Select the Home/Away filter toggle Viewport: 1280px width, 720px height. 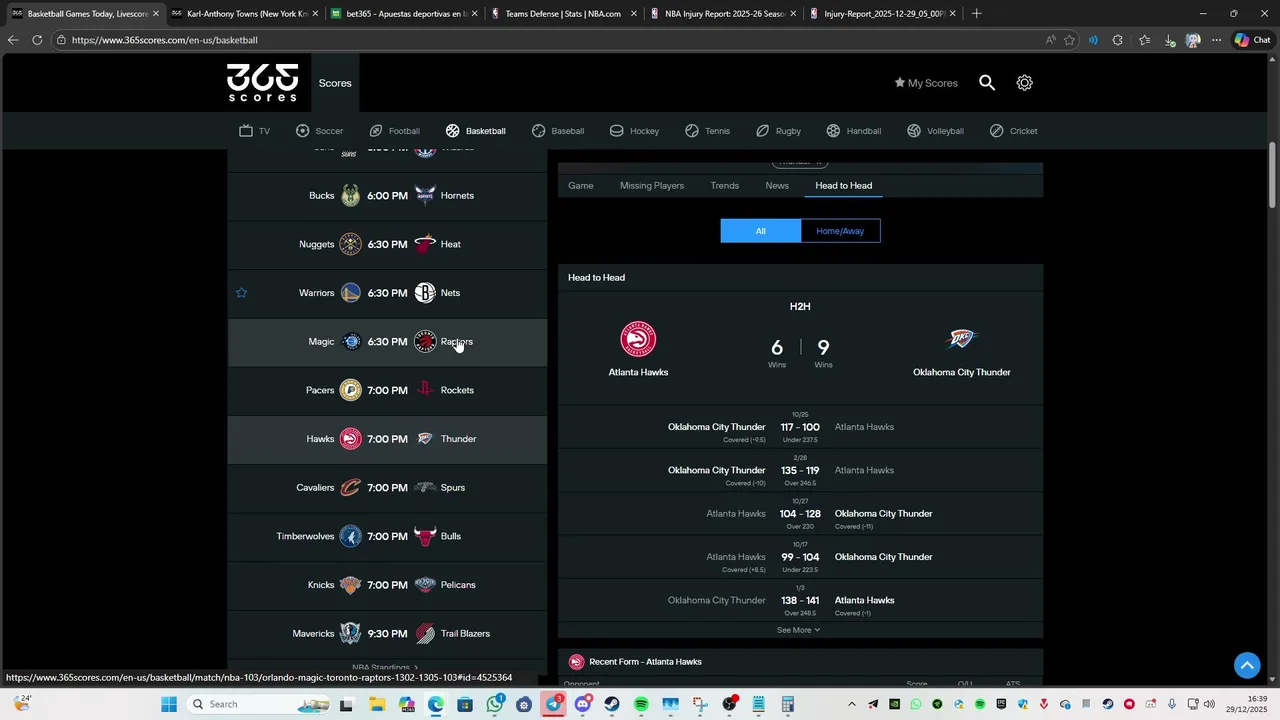click(840, 231)
